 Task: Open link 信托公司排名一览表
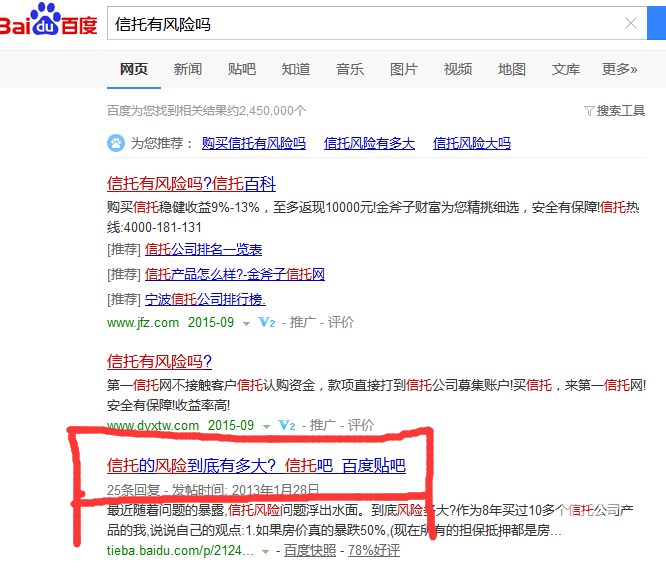[203, 249]
